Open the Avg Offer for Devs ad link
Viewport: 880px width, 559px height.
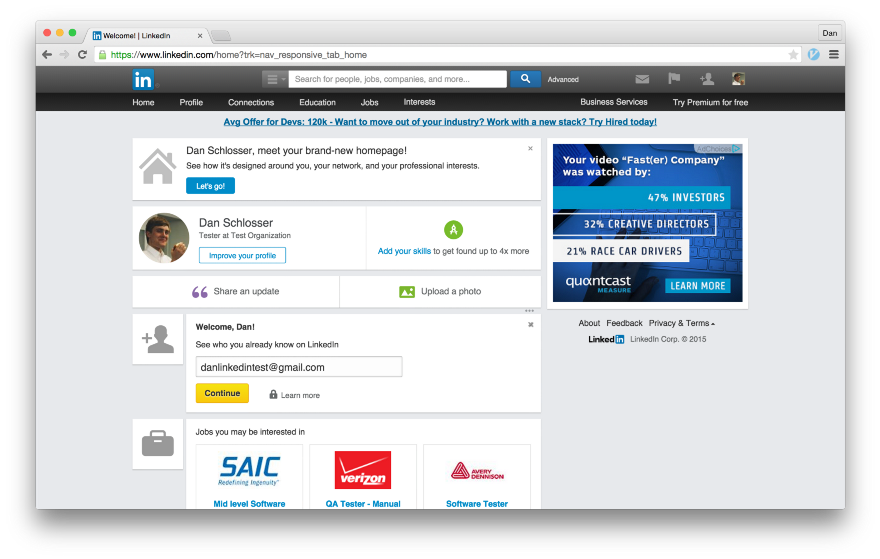[440, 122]
